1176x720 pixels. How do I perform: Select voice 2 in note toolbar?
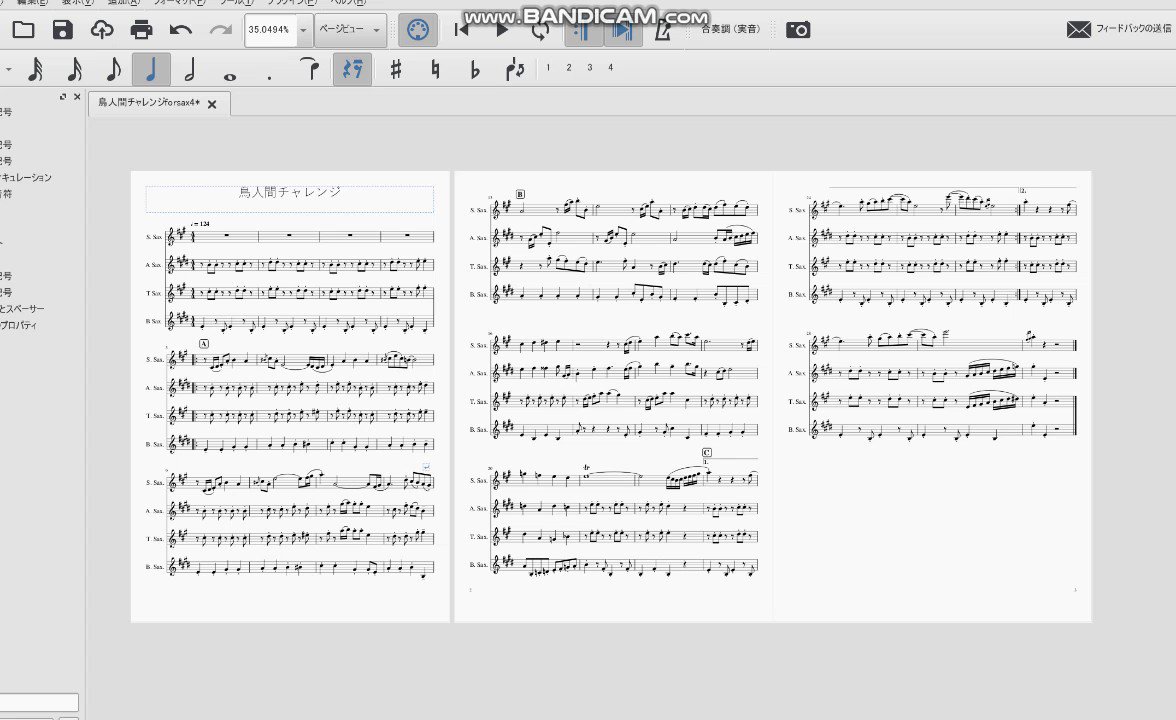pyautogui.click(x=569, y=68)
